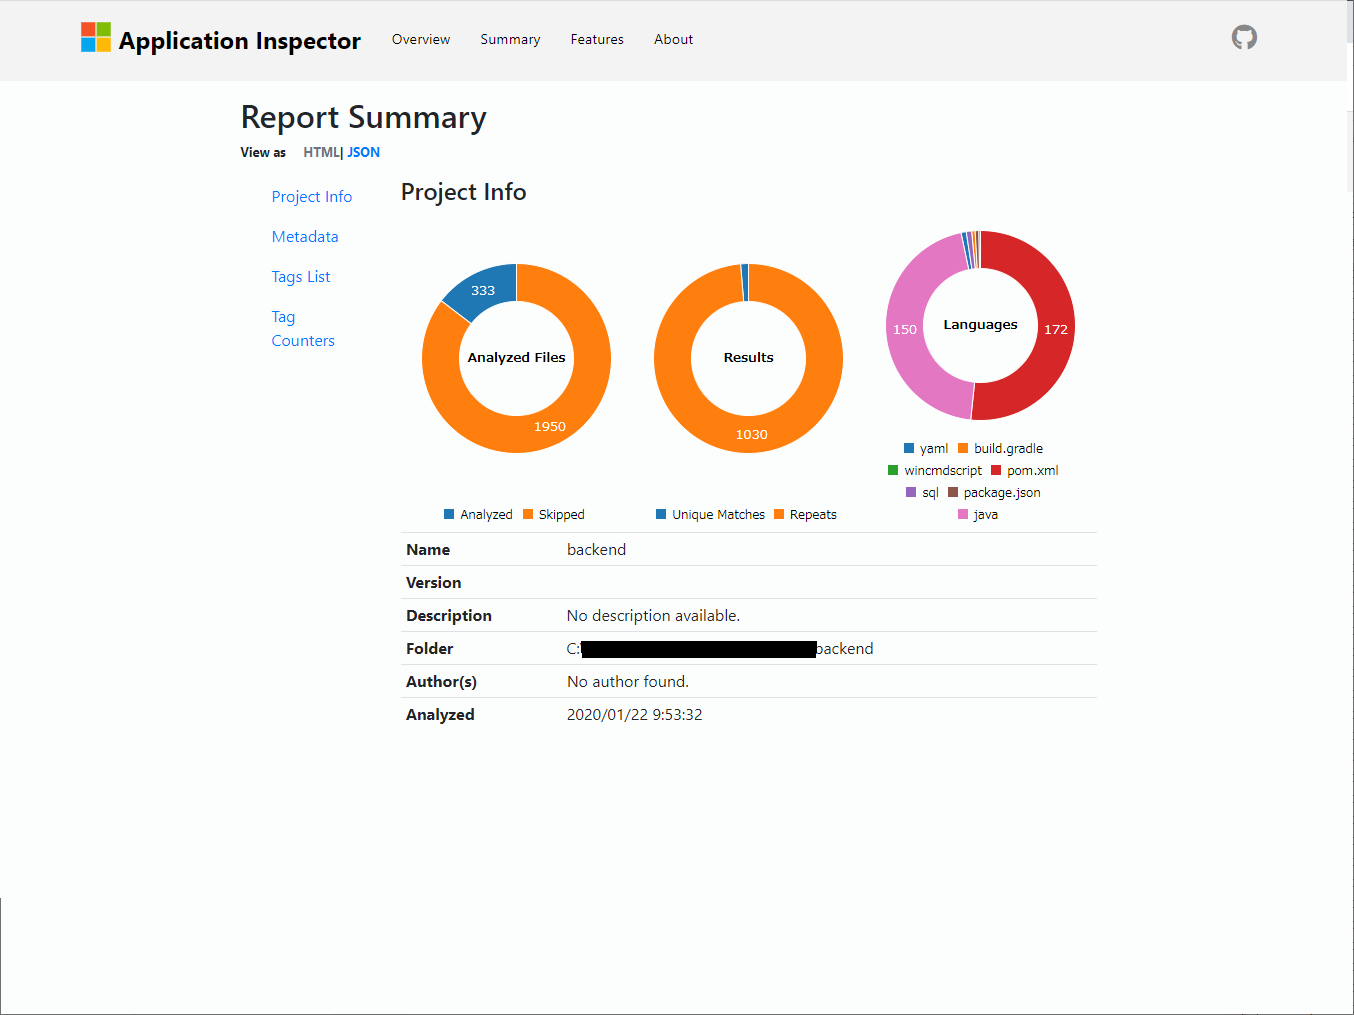This screenshot has height=1015, width=1354.
Task: Click the Unique Matches legend marker
Action: point(661,514)
